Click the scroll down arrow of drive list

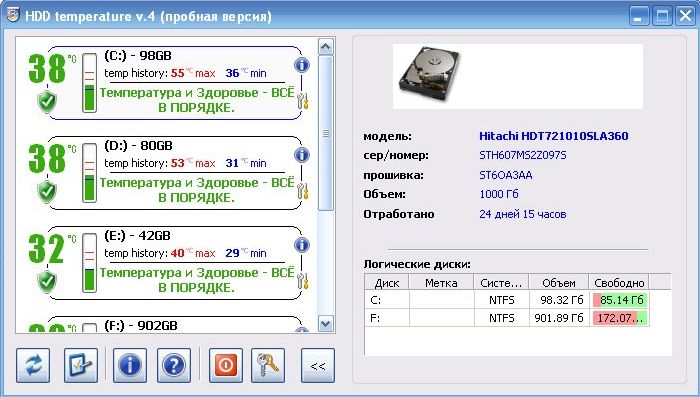pyautogui.click(x=326, y=324)
